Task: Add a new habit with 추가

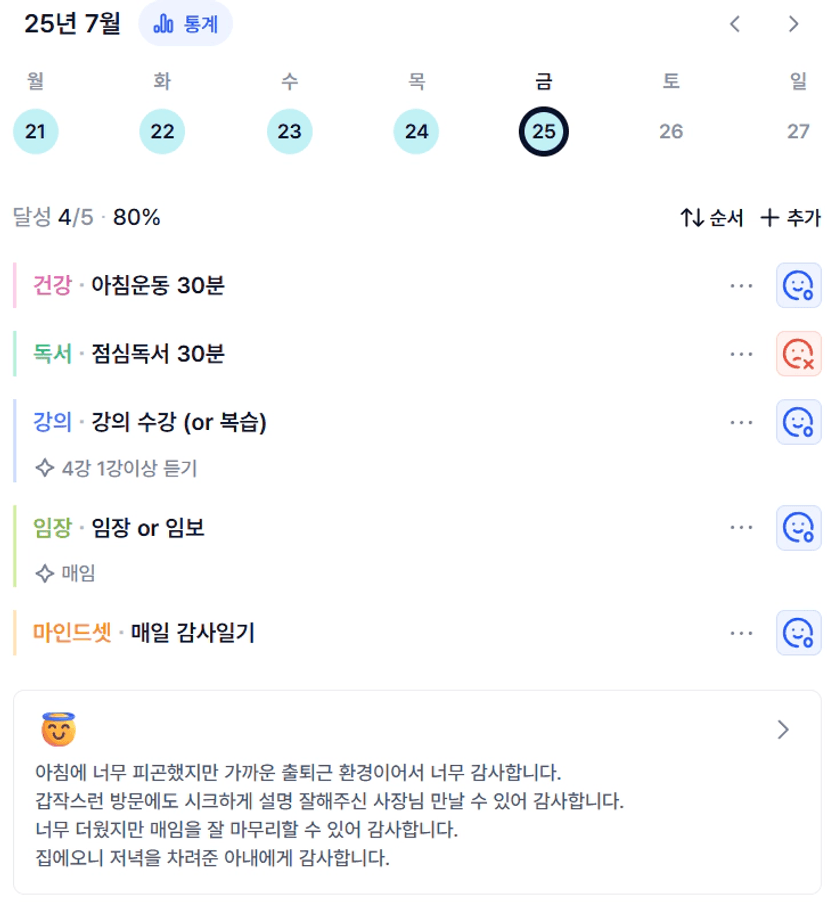Action: point(790,217)
